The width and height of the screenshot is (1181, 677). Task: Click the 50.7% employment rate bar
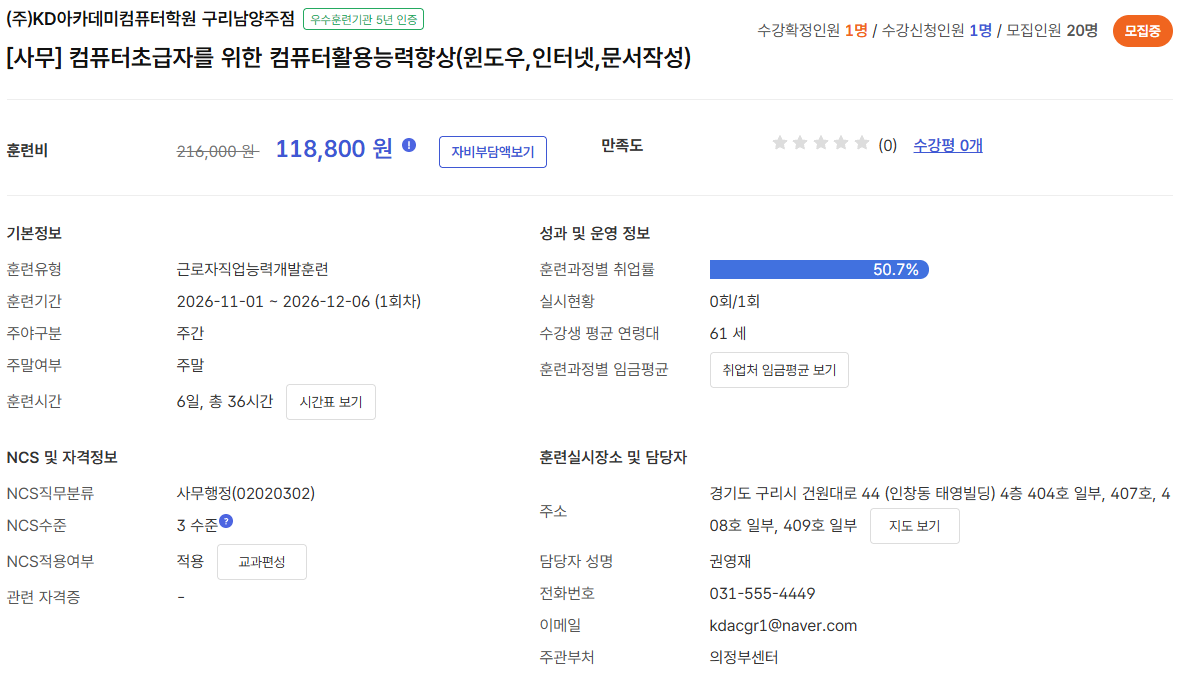[819, 270]
